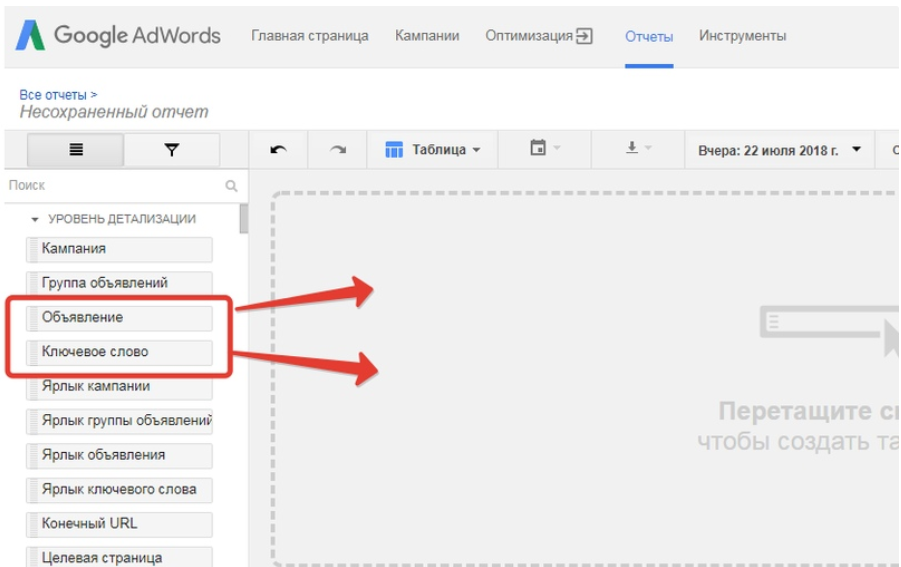Click the Google AdWords logo
The height and width of the screenshot is (567, 901).
118,36
